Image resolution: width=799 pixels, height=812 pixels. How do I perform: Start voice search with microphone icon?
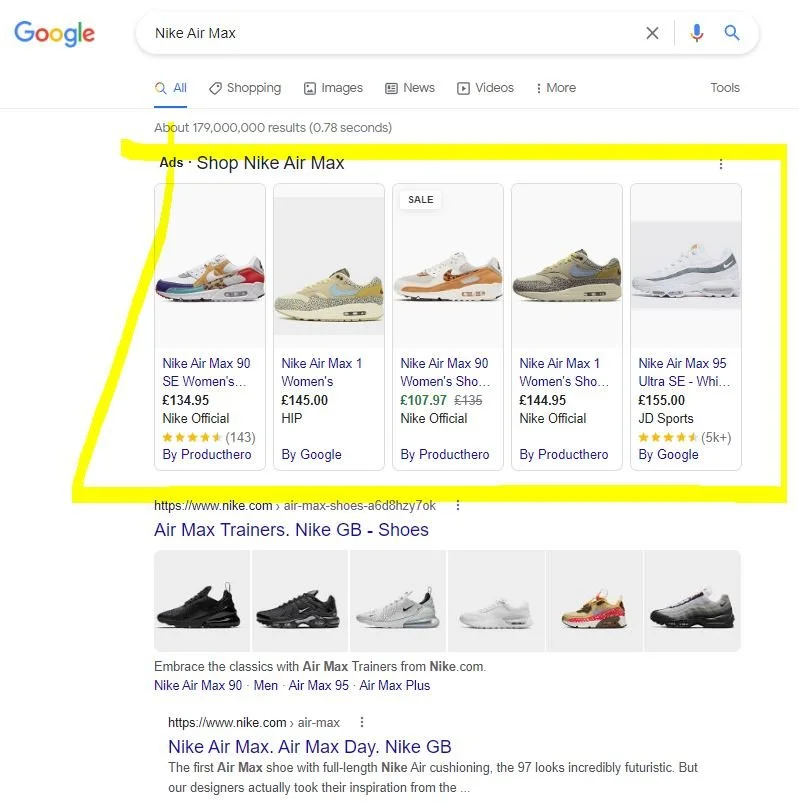click(696, 33)
